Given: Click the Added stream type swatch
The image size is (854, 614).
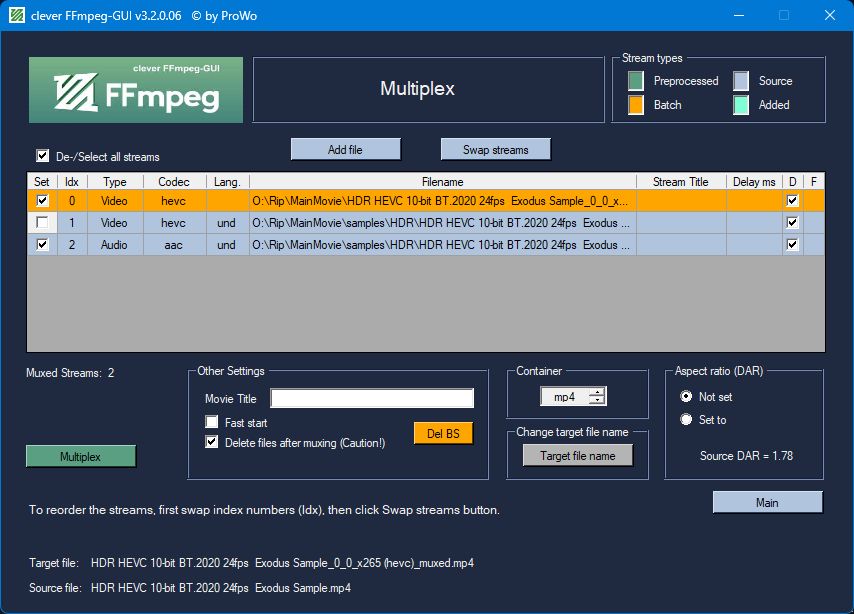Looking at the screenshot, I should tap(741, 105).
